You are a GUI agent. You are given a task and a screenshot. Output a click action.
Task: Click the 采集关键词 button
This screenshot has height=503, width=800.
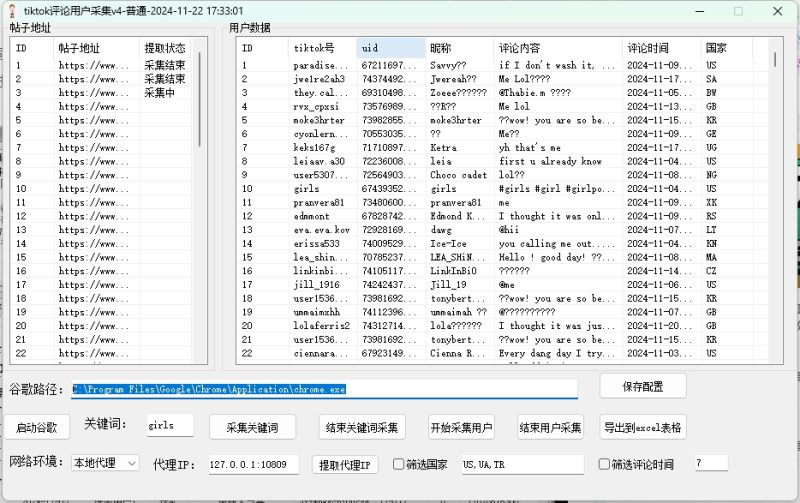[252, 427]
